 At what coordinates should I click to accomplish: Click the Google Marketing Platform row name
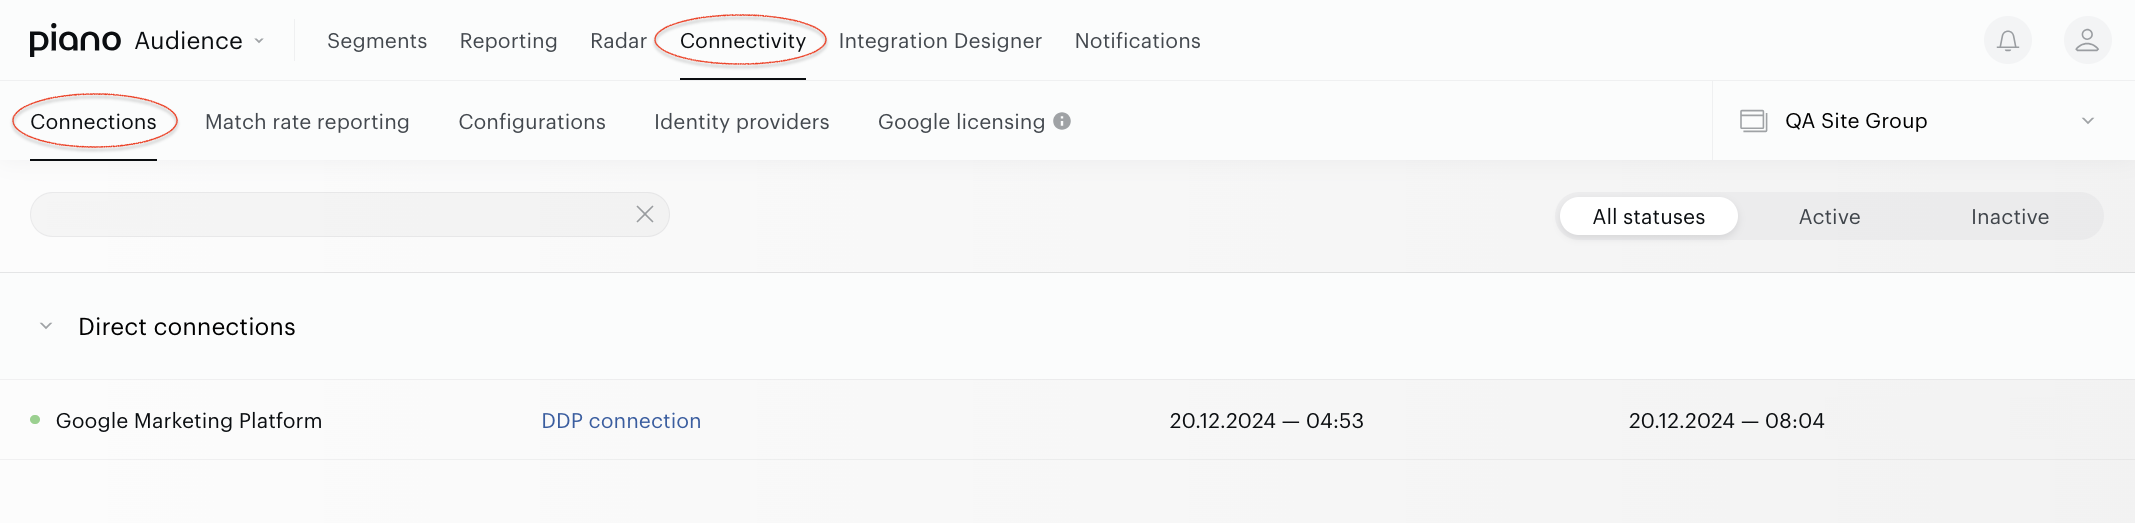(x=189, y=421)
